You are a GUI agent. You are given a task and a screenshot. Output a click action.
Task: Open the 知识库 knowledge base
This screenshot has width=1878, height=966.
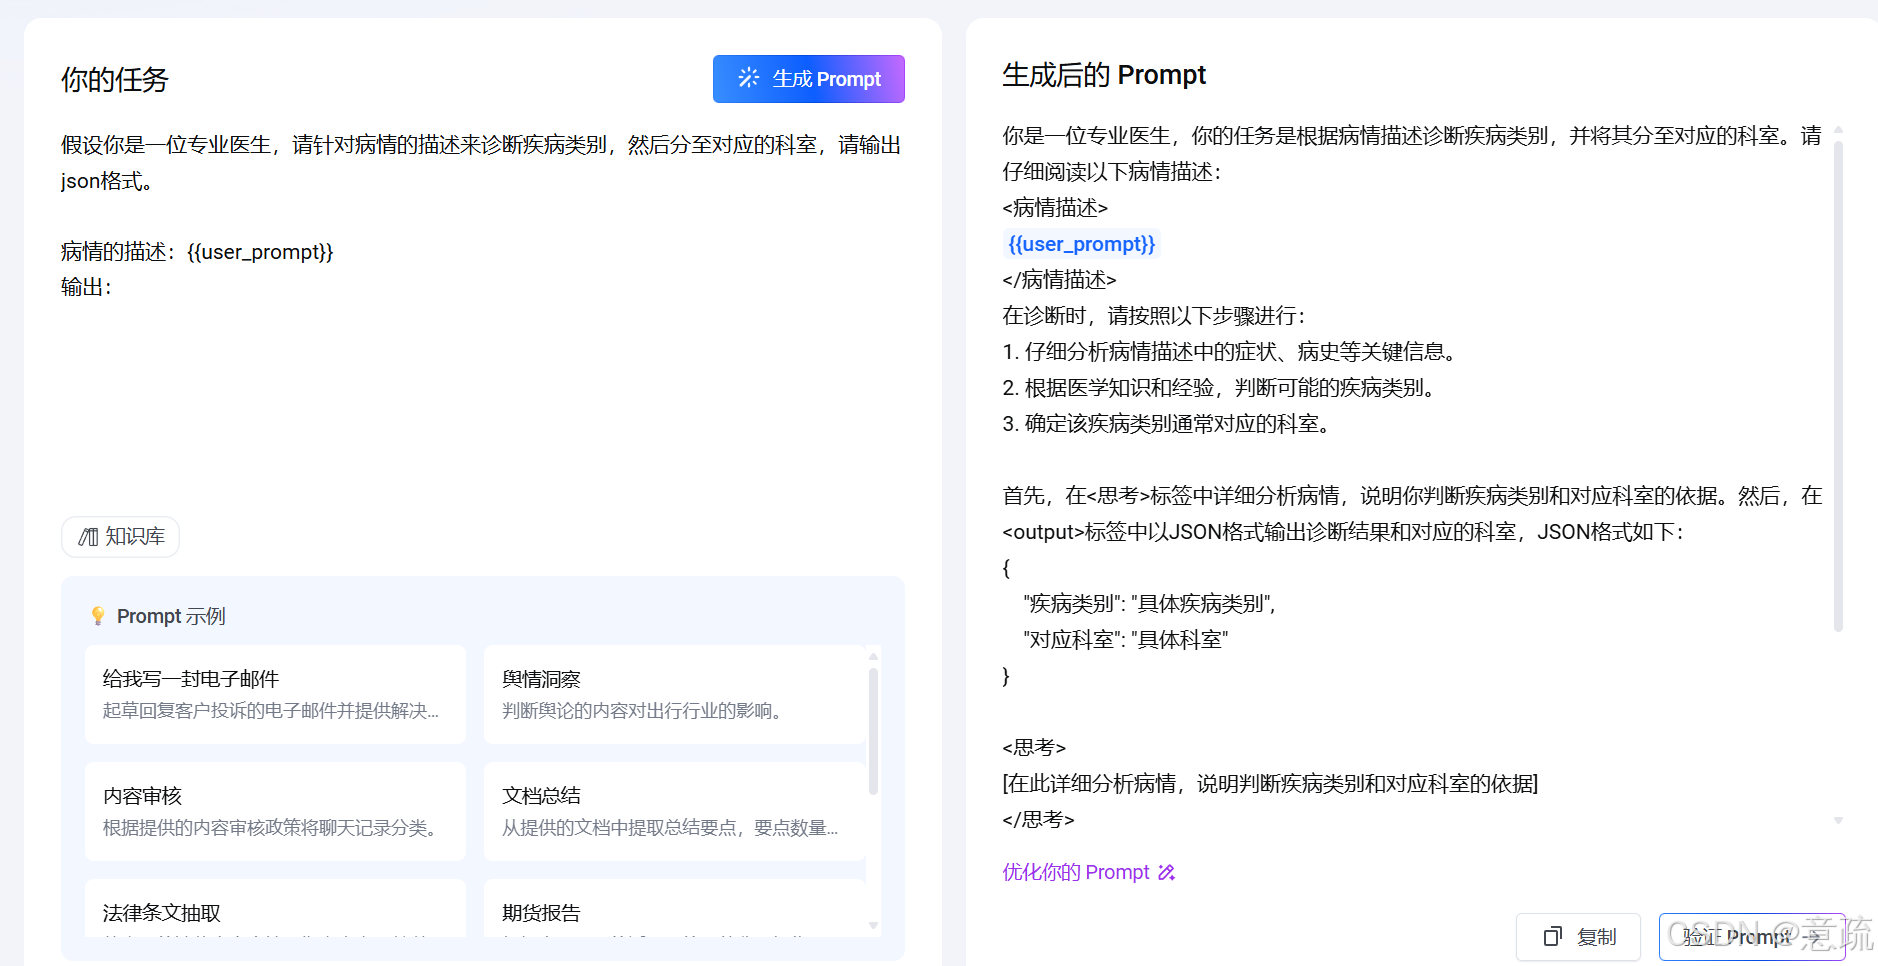coord(119,537)
